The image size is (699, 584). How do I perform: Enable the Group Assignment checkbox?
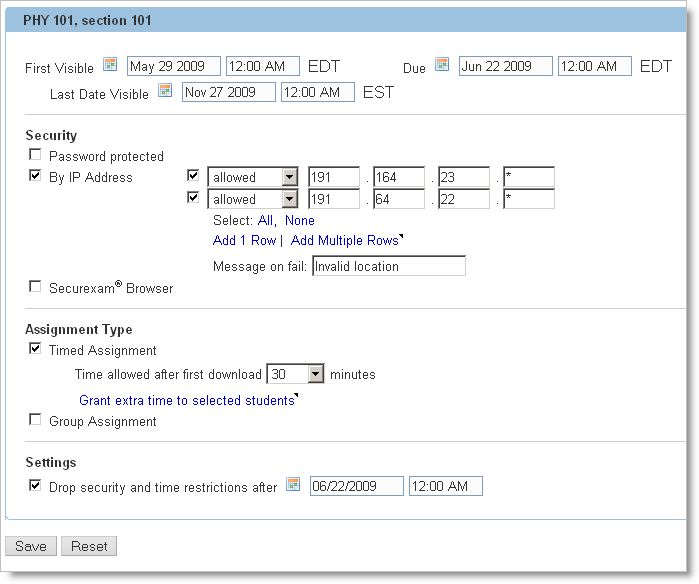coord(36,421)
